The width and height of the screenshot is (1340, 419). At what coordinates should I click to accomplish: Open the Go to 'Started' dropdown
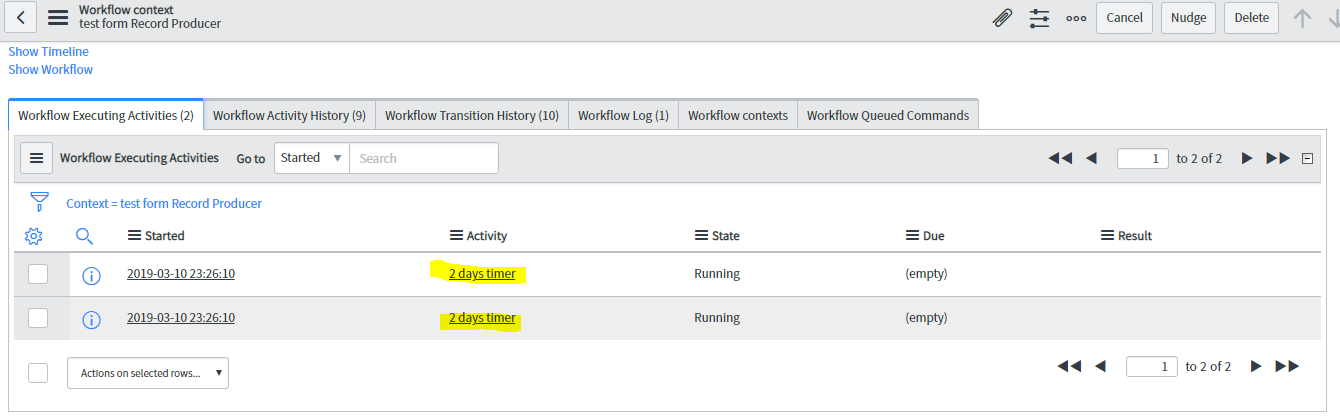pyautogui.click(x=312, y=158)
